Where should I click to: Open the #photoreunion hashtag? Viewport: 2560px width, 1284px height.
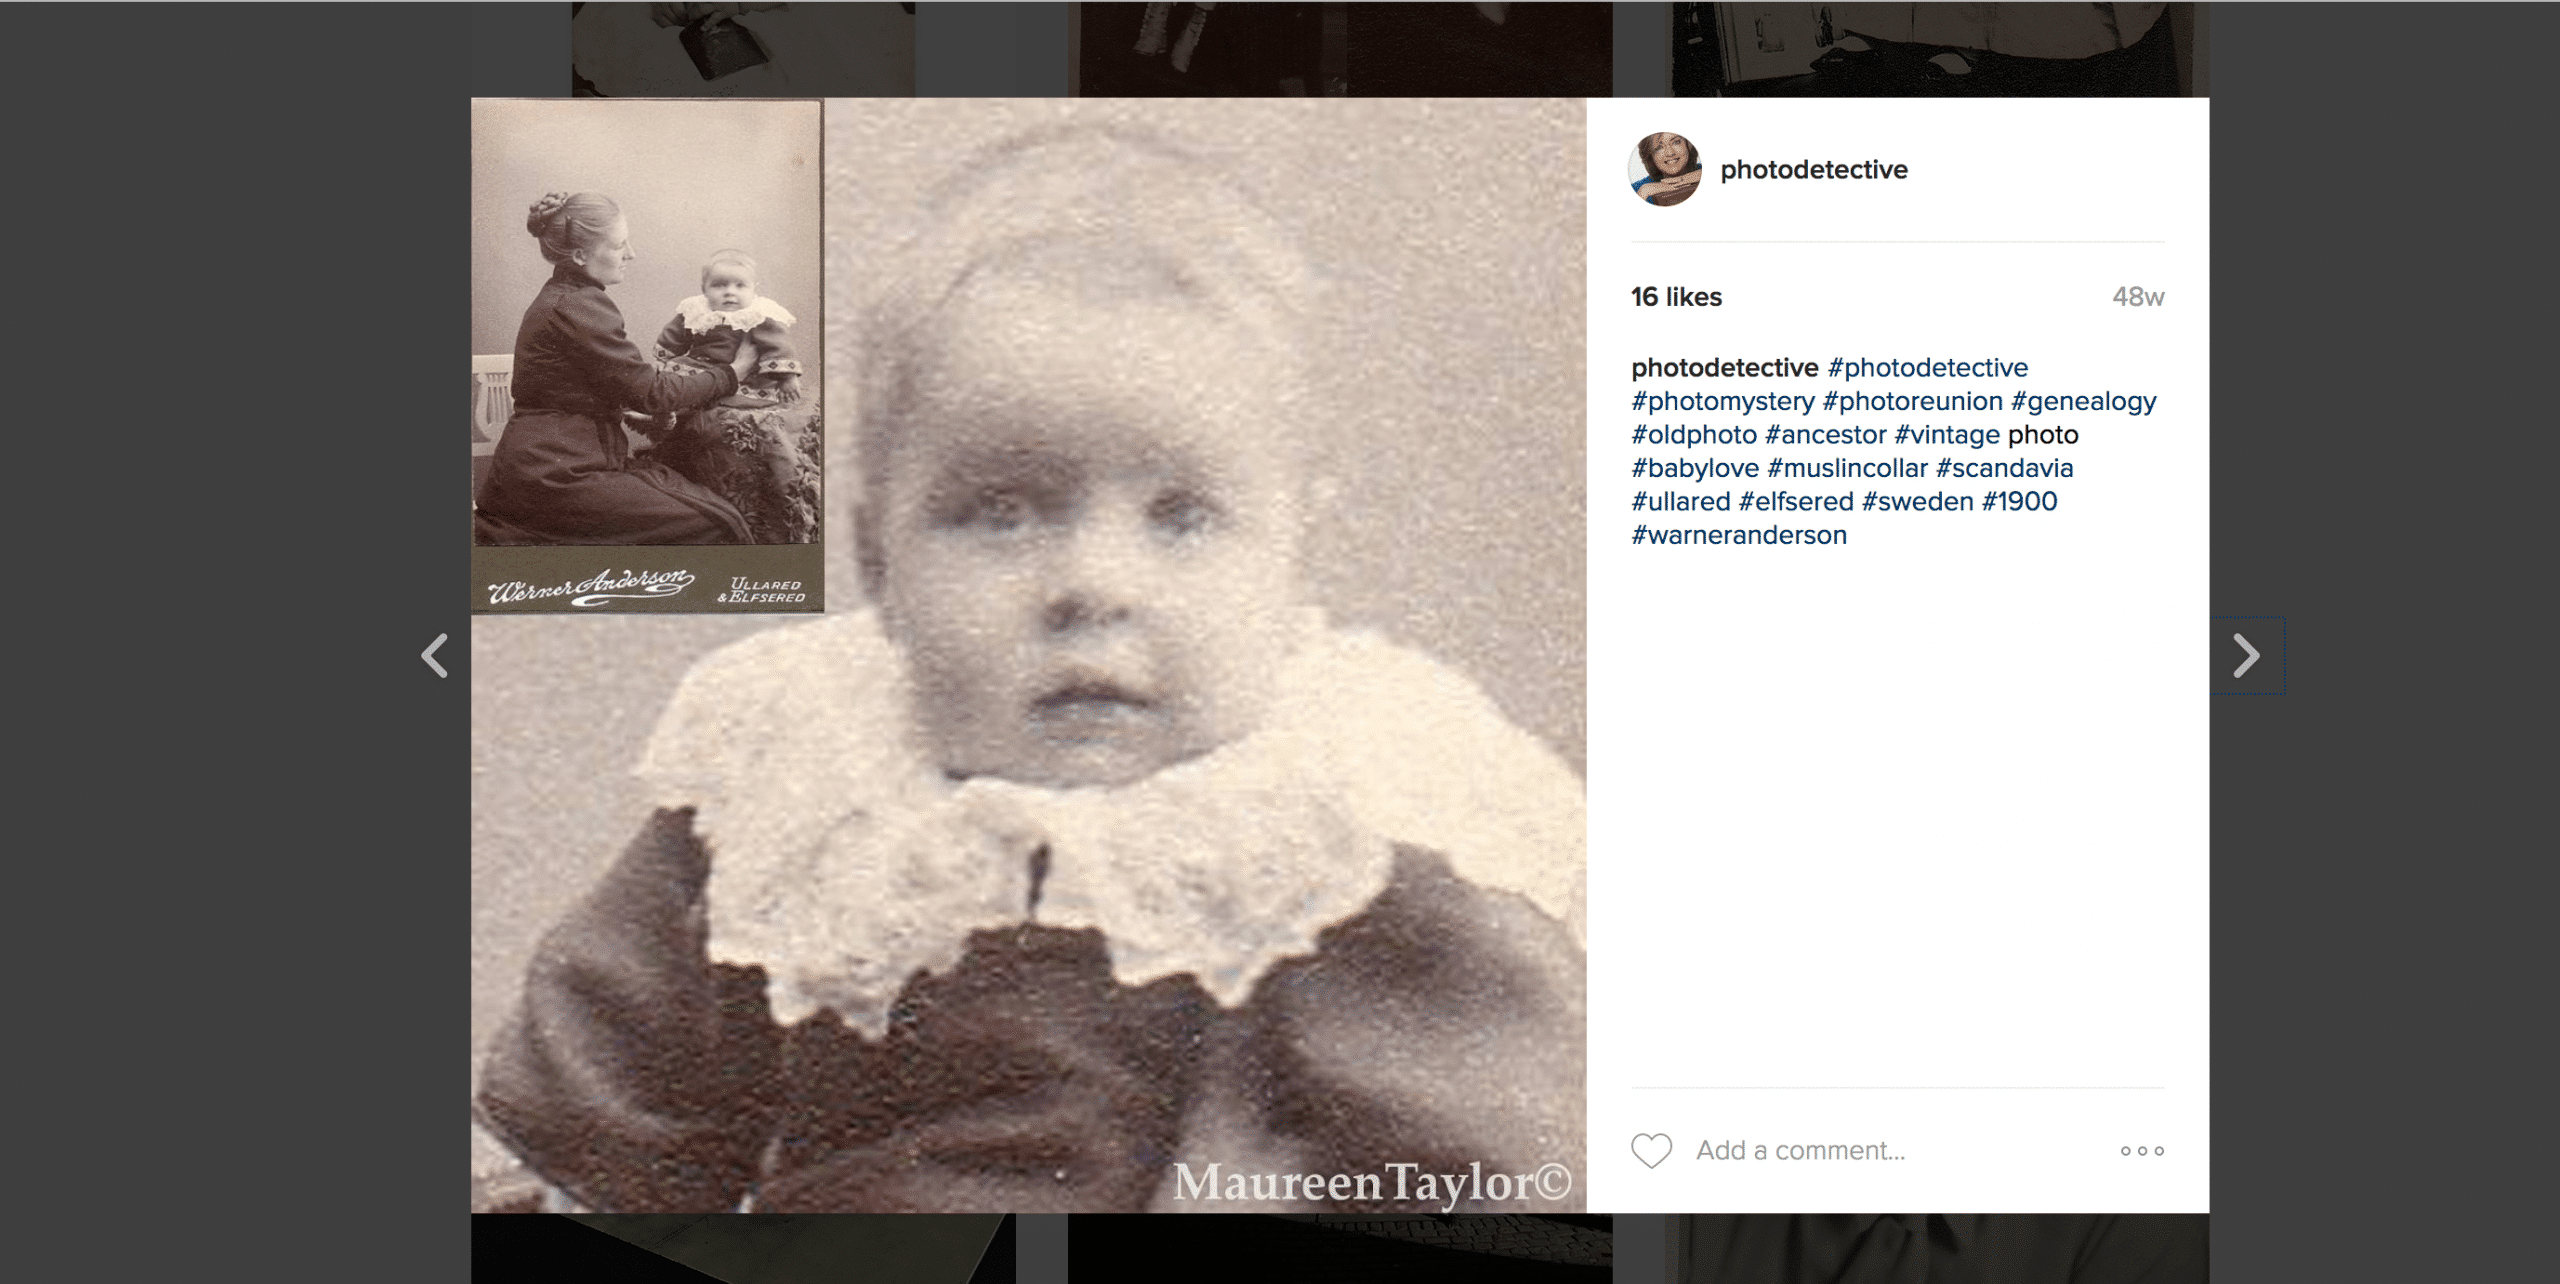[1912, 402]
